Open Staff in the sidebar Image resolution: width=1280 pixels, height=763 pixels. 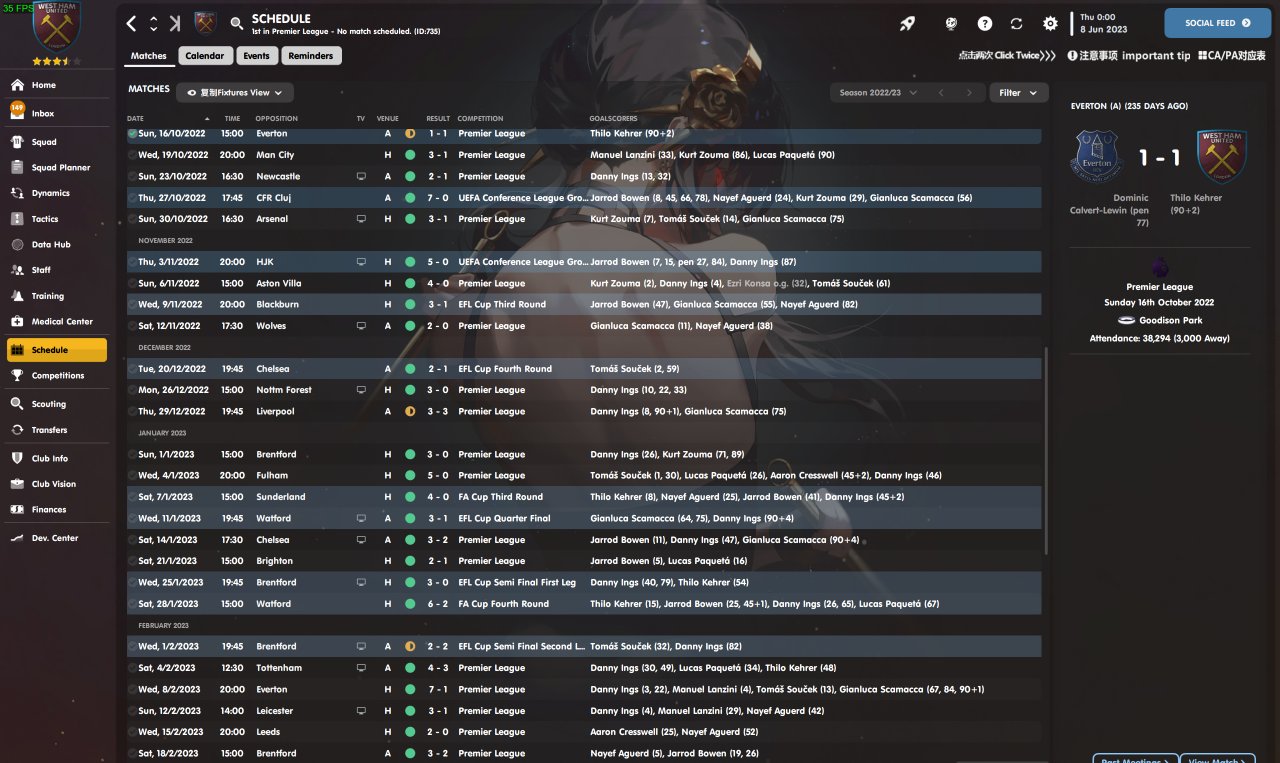point(59,270)
